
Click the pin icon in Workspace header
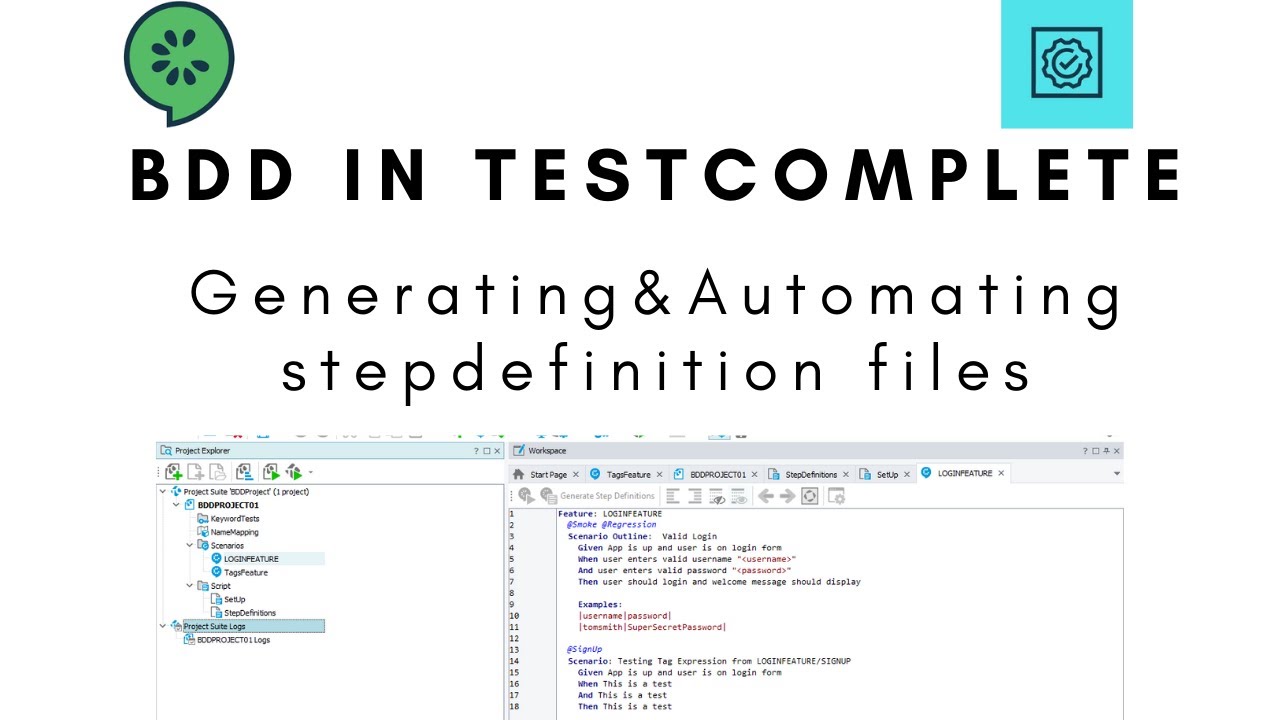pos(1107,451)
